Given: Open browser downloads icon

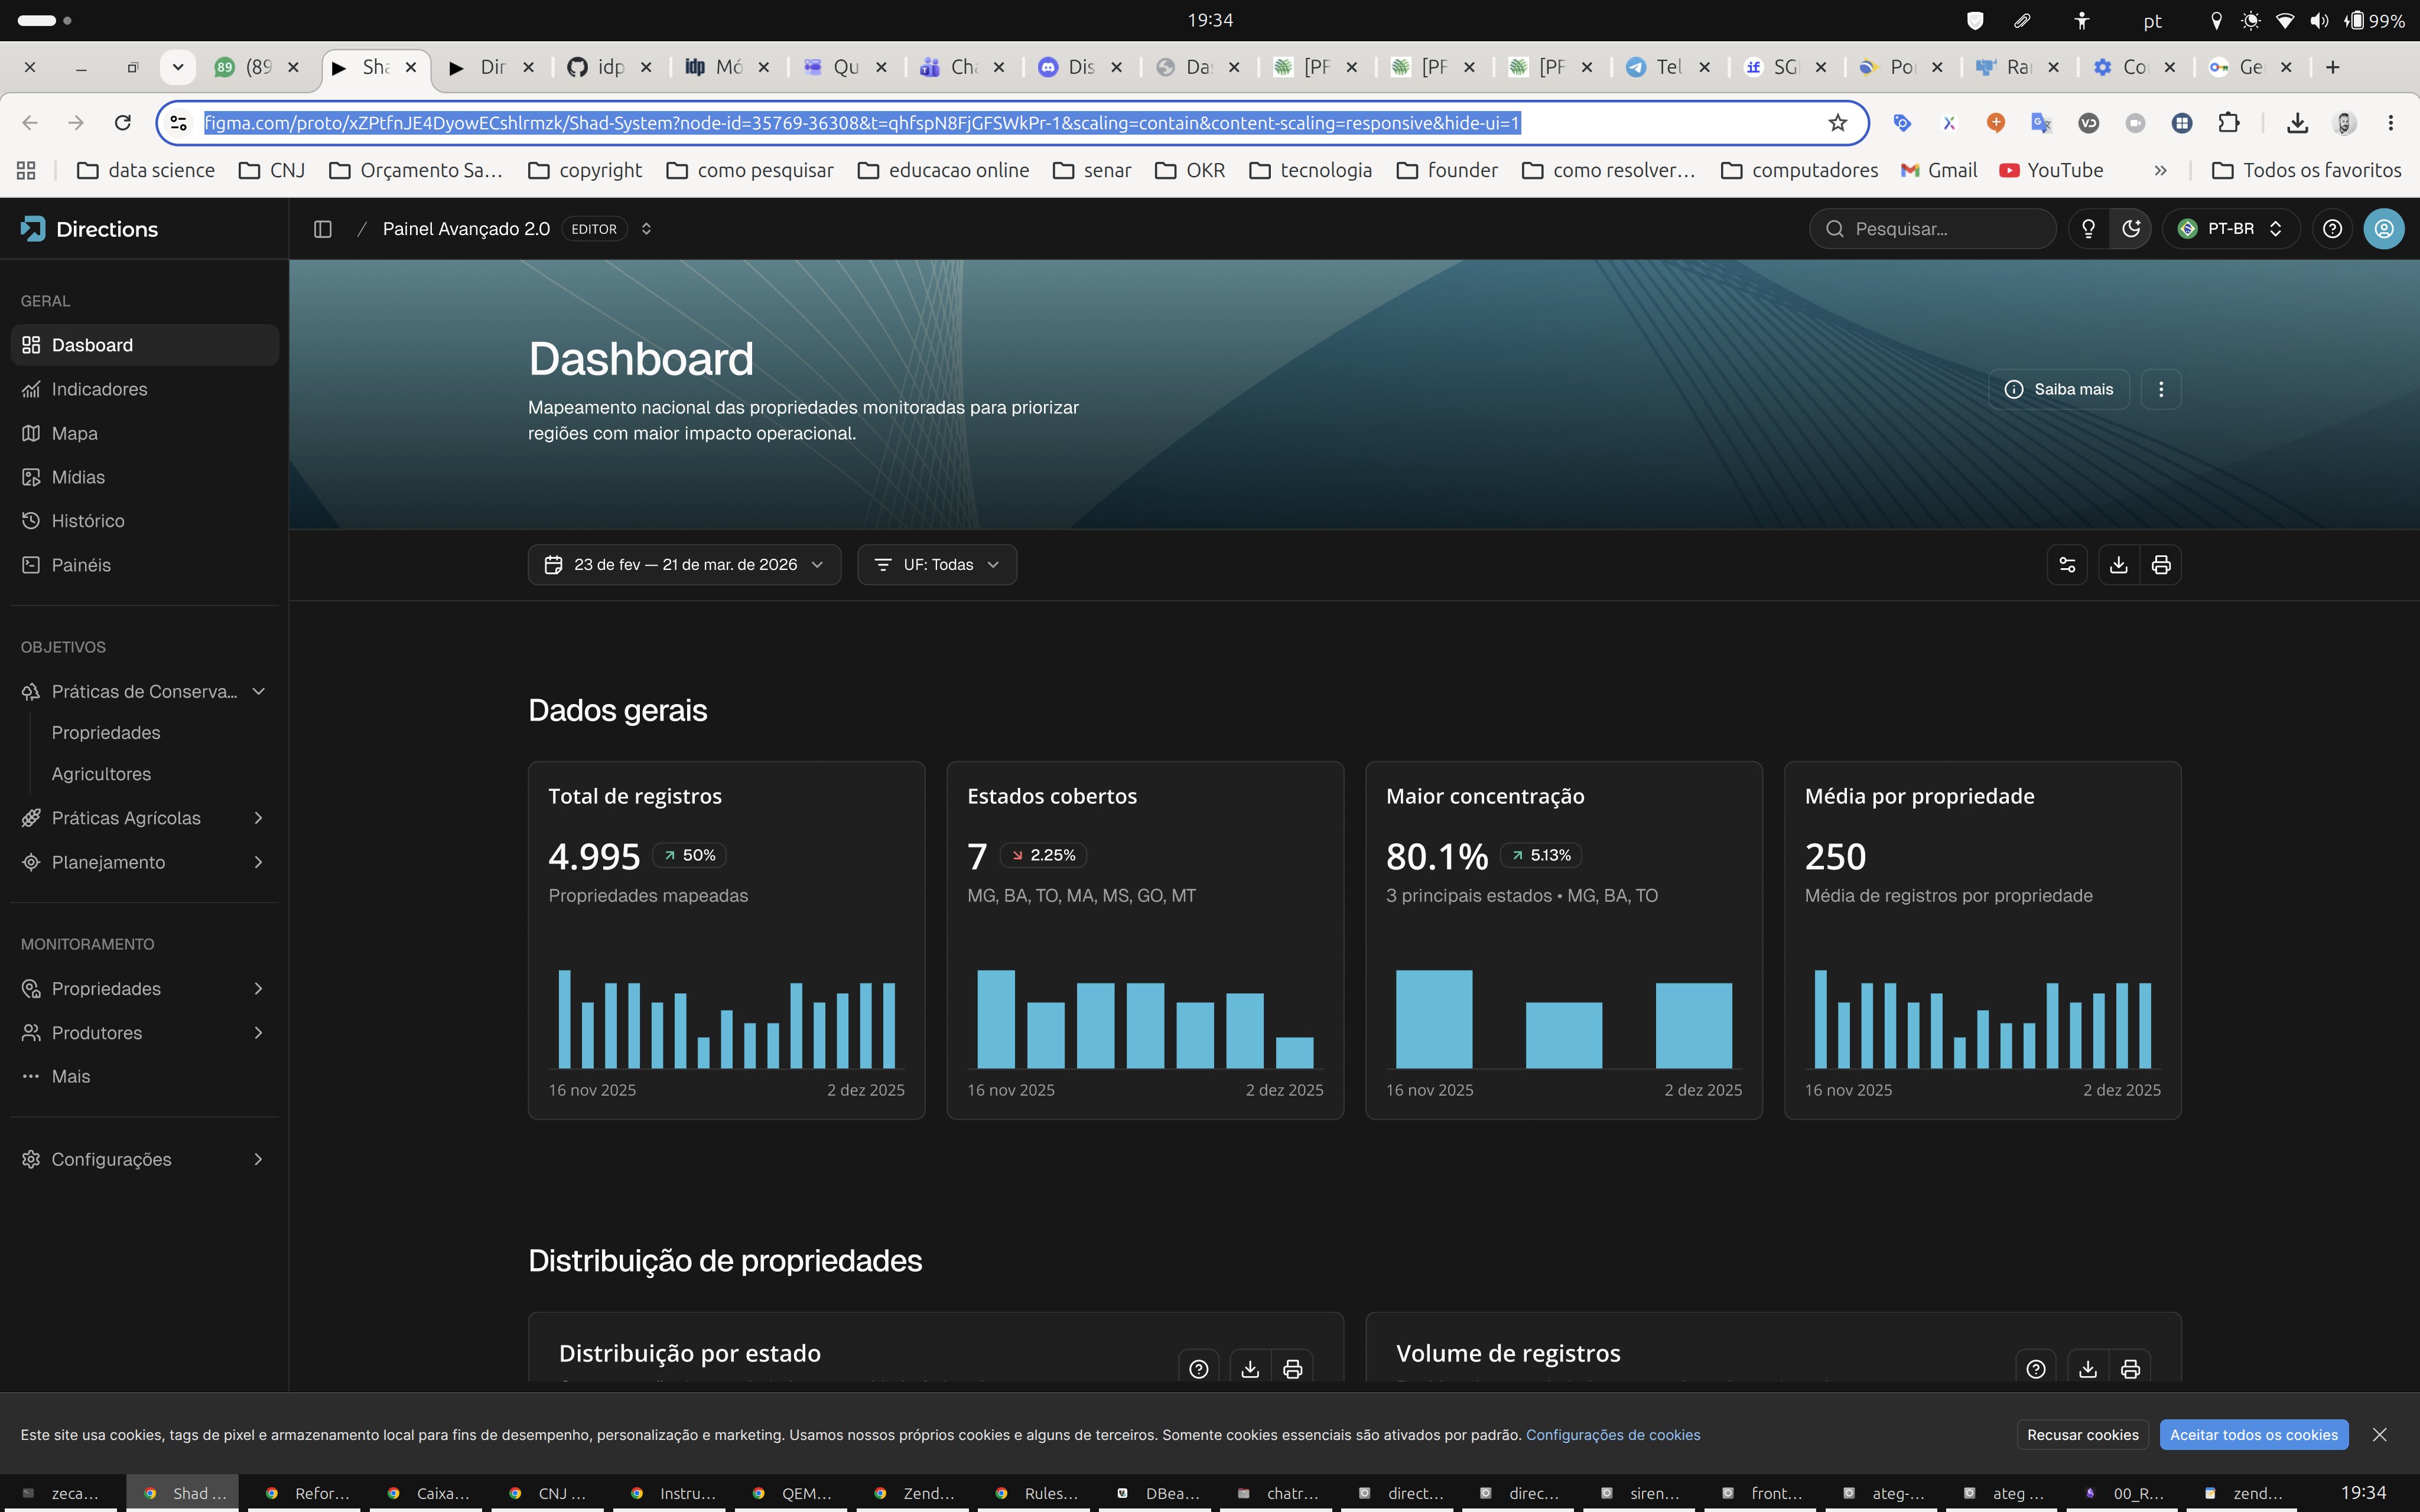Looking at the screenshot, I should [2297, 123].
